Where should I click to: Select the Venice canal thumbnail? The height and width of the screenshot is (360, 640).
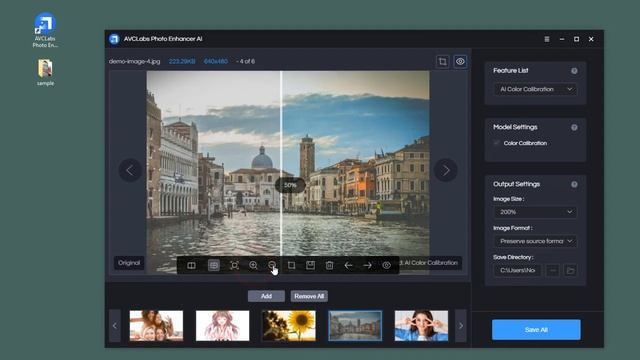click(355, 326)
